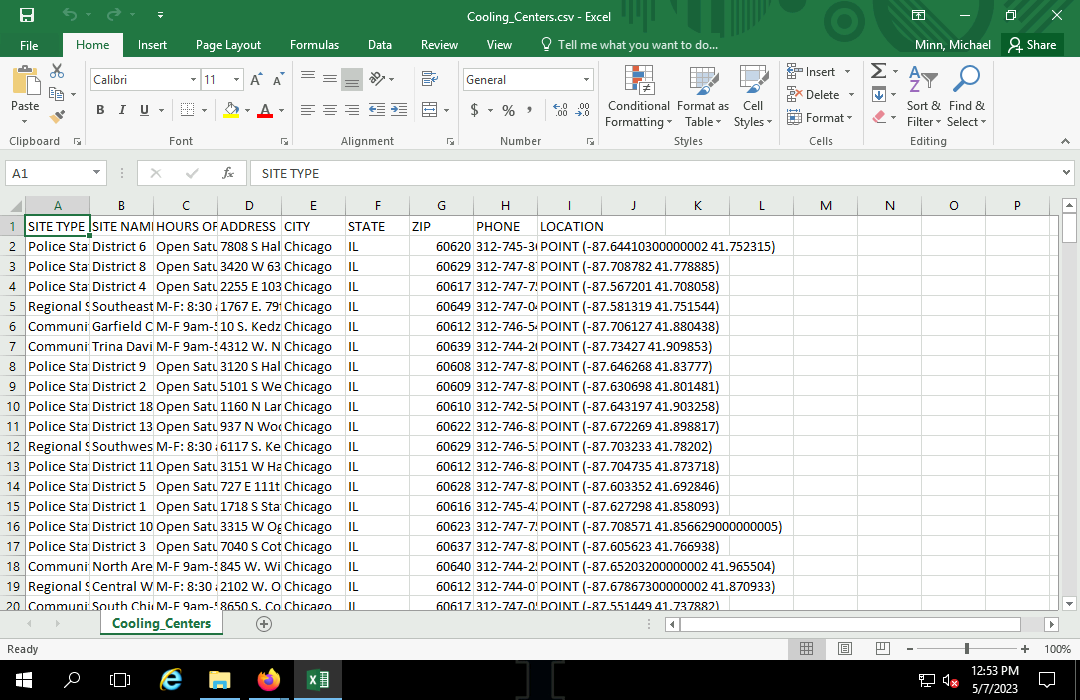This screenshot has width=1080, height=700.
Task: Toggle Bold formatting
Action: click(x=100, y=110)
